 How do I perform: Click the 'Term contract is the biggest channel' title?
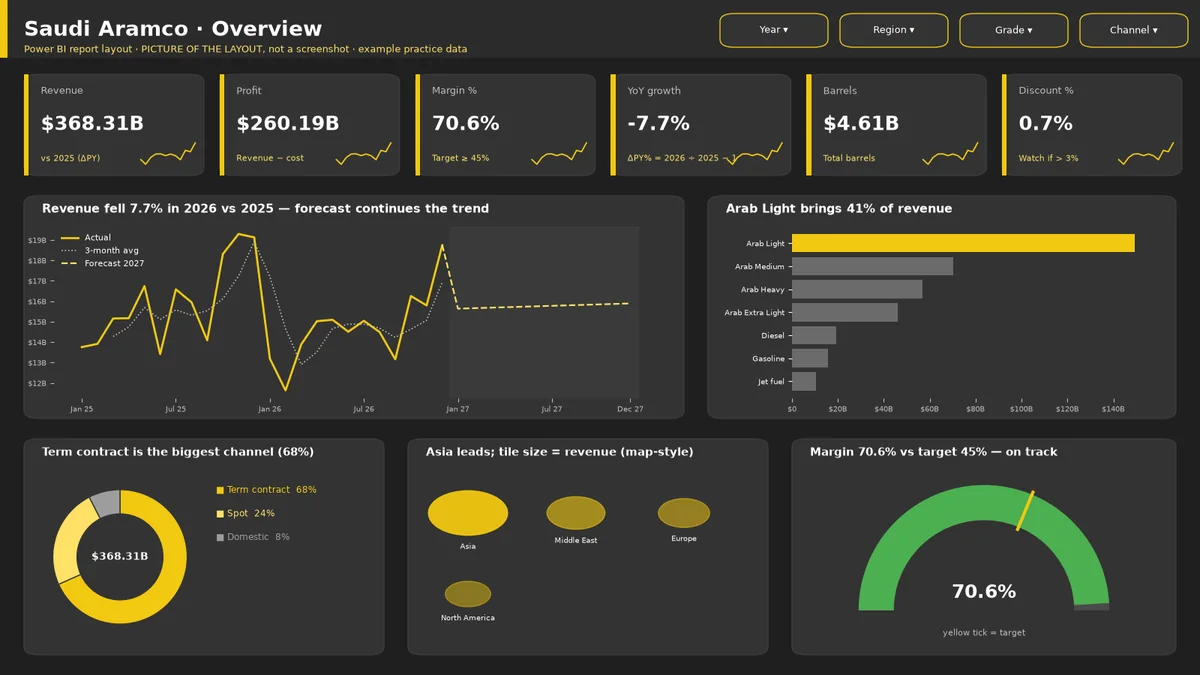(178, 452)
